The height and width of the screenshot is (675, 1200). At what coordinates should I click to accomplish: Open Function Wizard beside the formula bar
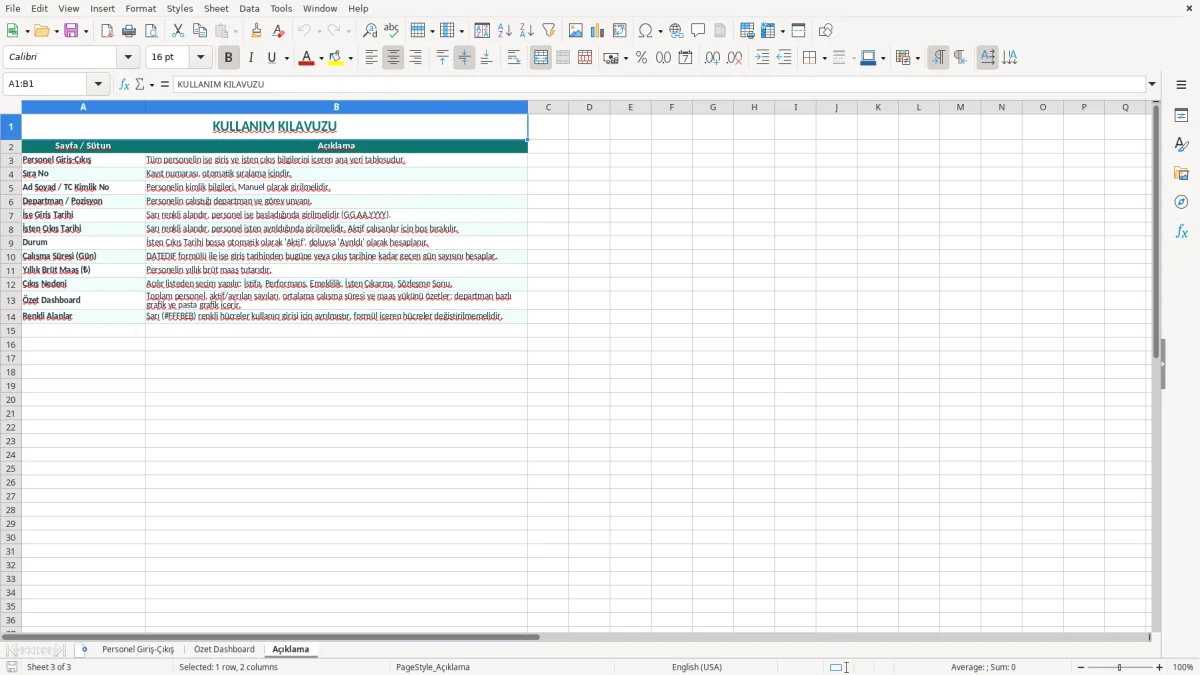point(124,84)
